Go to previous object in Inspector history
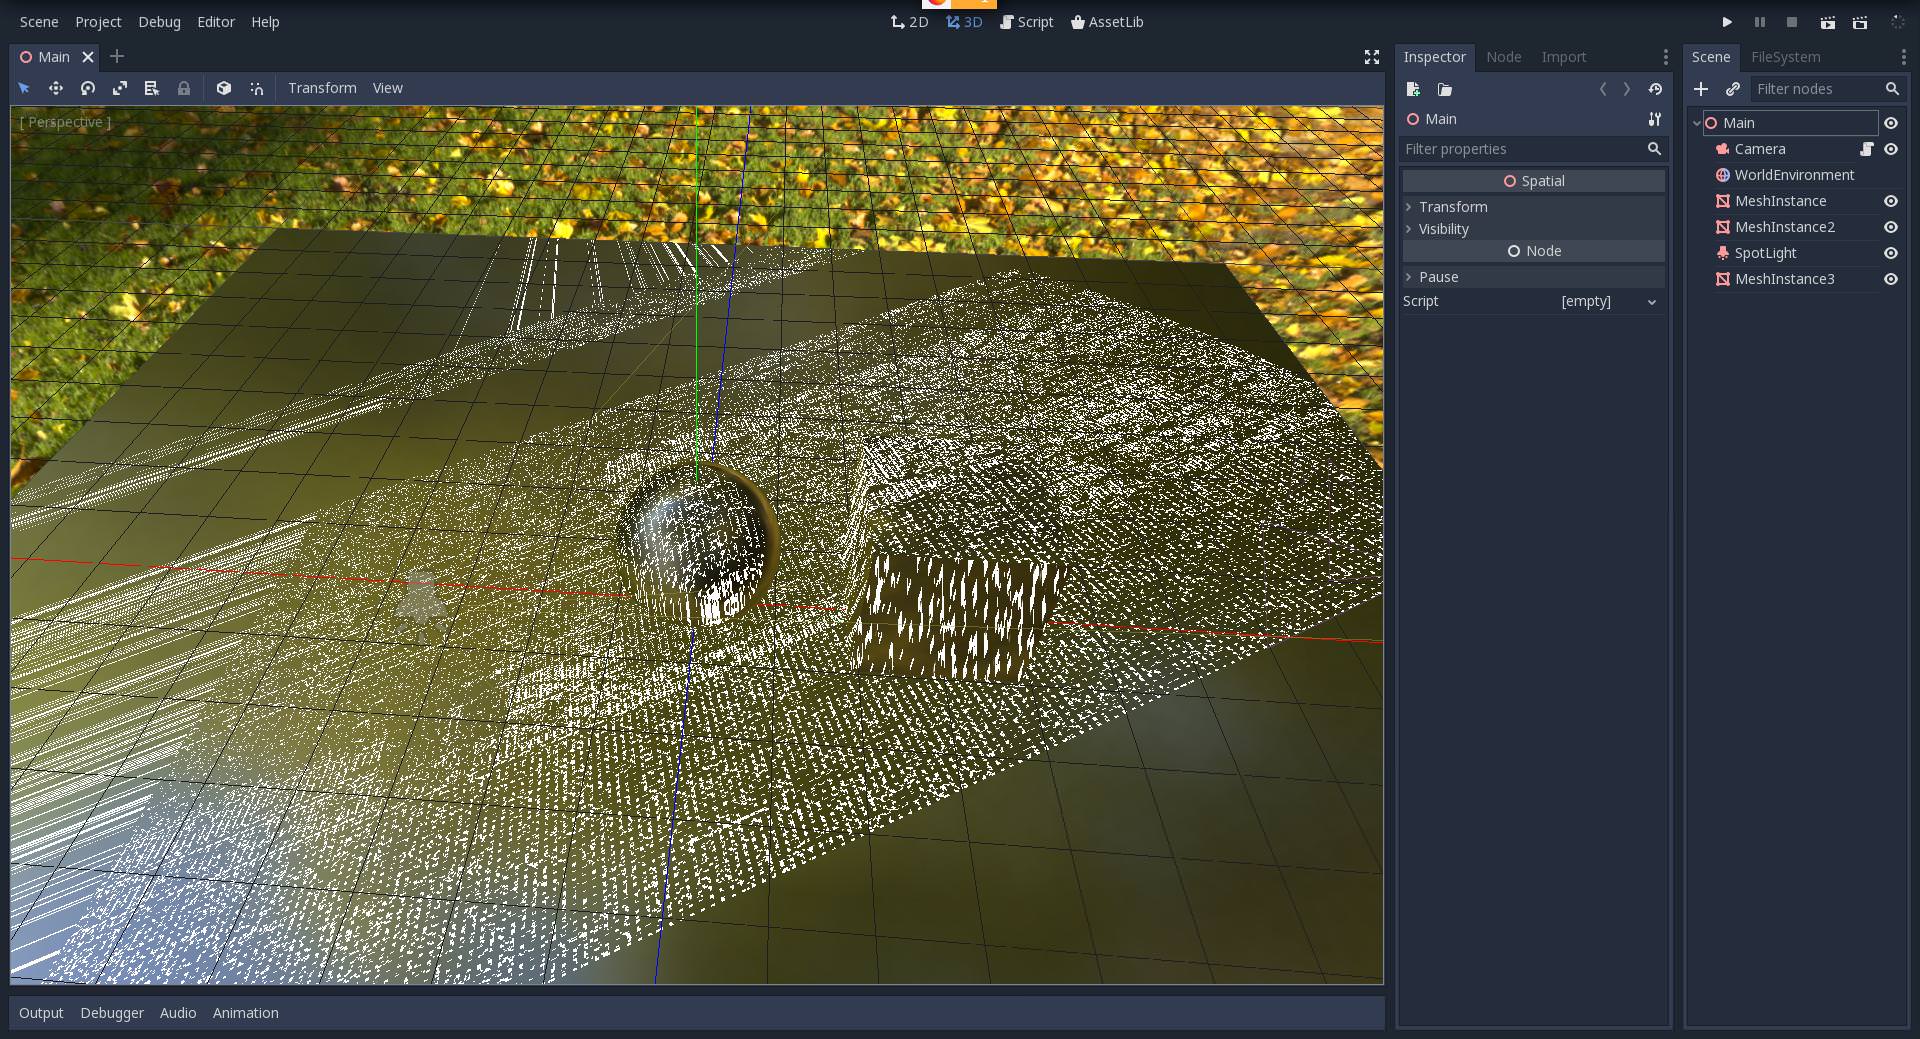 point(1603,89)
